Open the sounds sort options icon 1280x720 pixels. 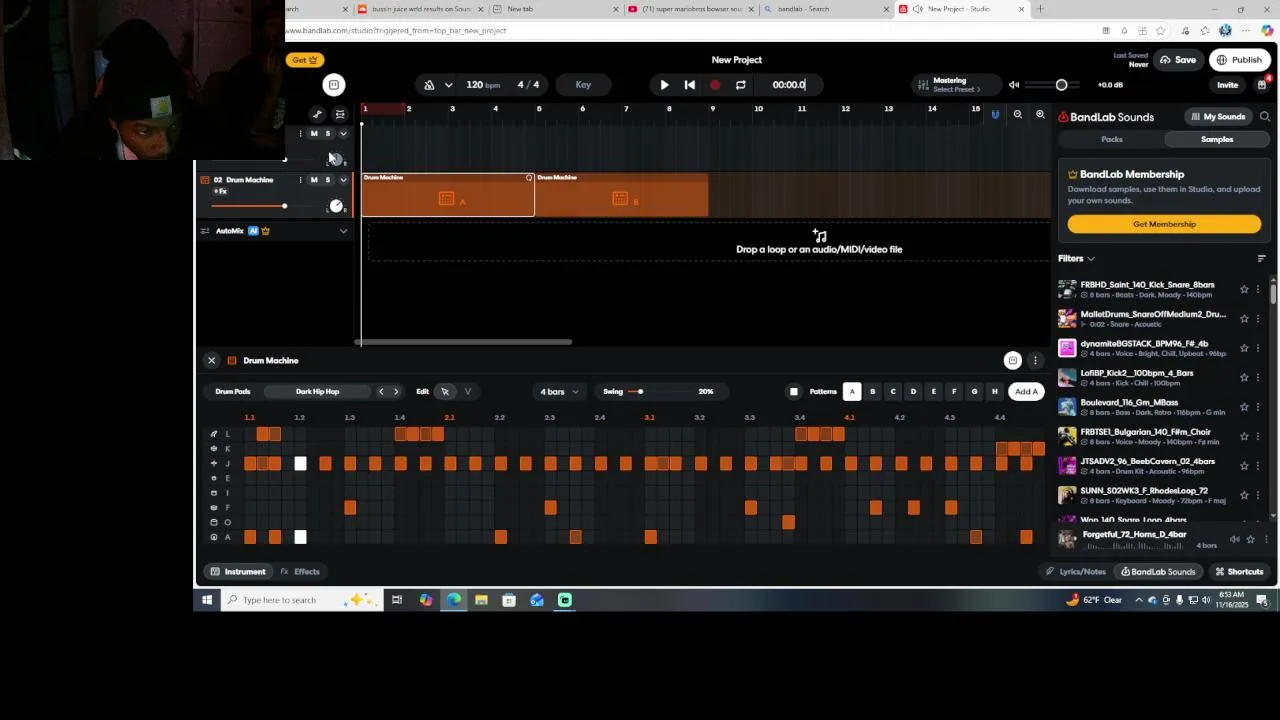[x=1261, y=258]
